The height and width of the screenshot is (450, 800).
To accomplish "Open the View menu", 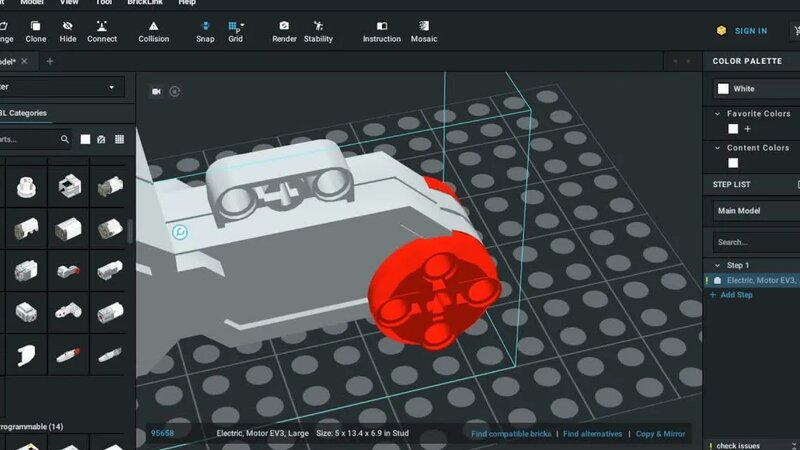I will (x=69, y=3).
